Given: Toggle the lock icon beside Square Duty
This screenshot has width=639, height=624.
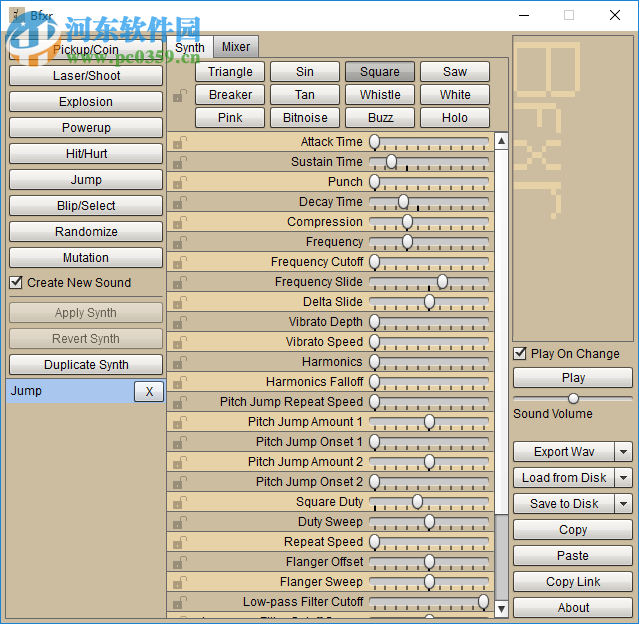Looking at the screenshot, I should click(180, 502).
